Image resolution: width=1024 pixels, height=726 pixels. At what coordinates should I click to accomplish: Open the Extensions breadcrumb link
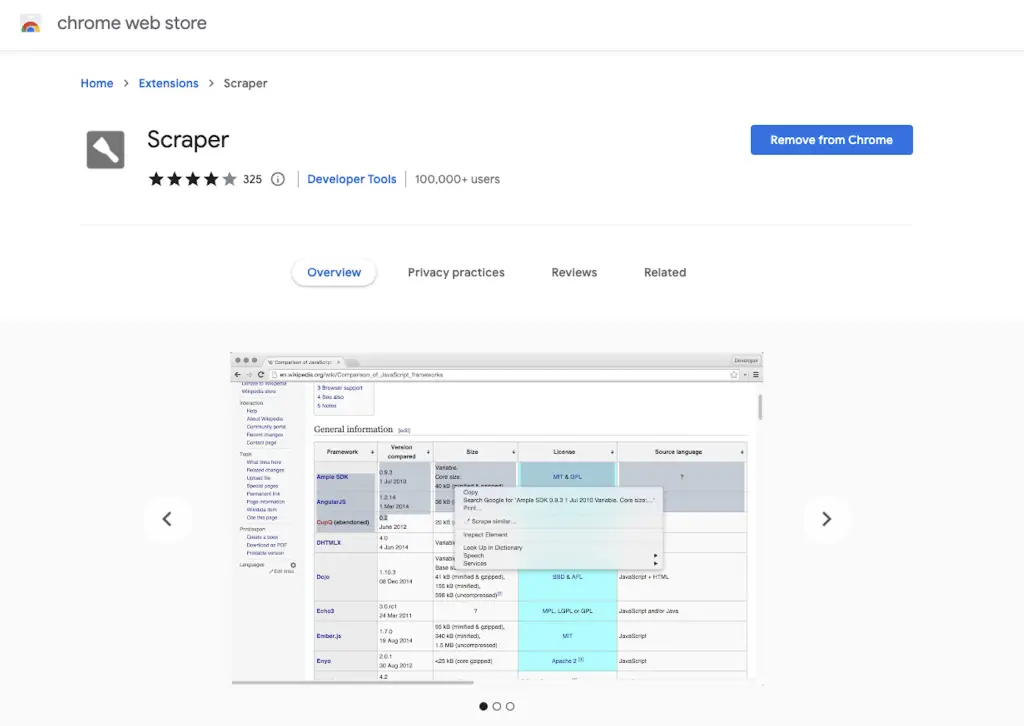click(x=168, y=83)
